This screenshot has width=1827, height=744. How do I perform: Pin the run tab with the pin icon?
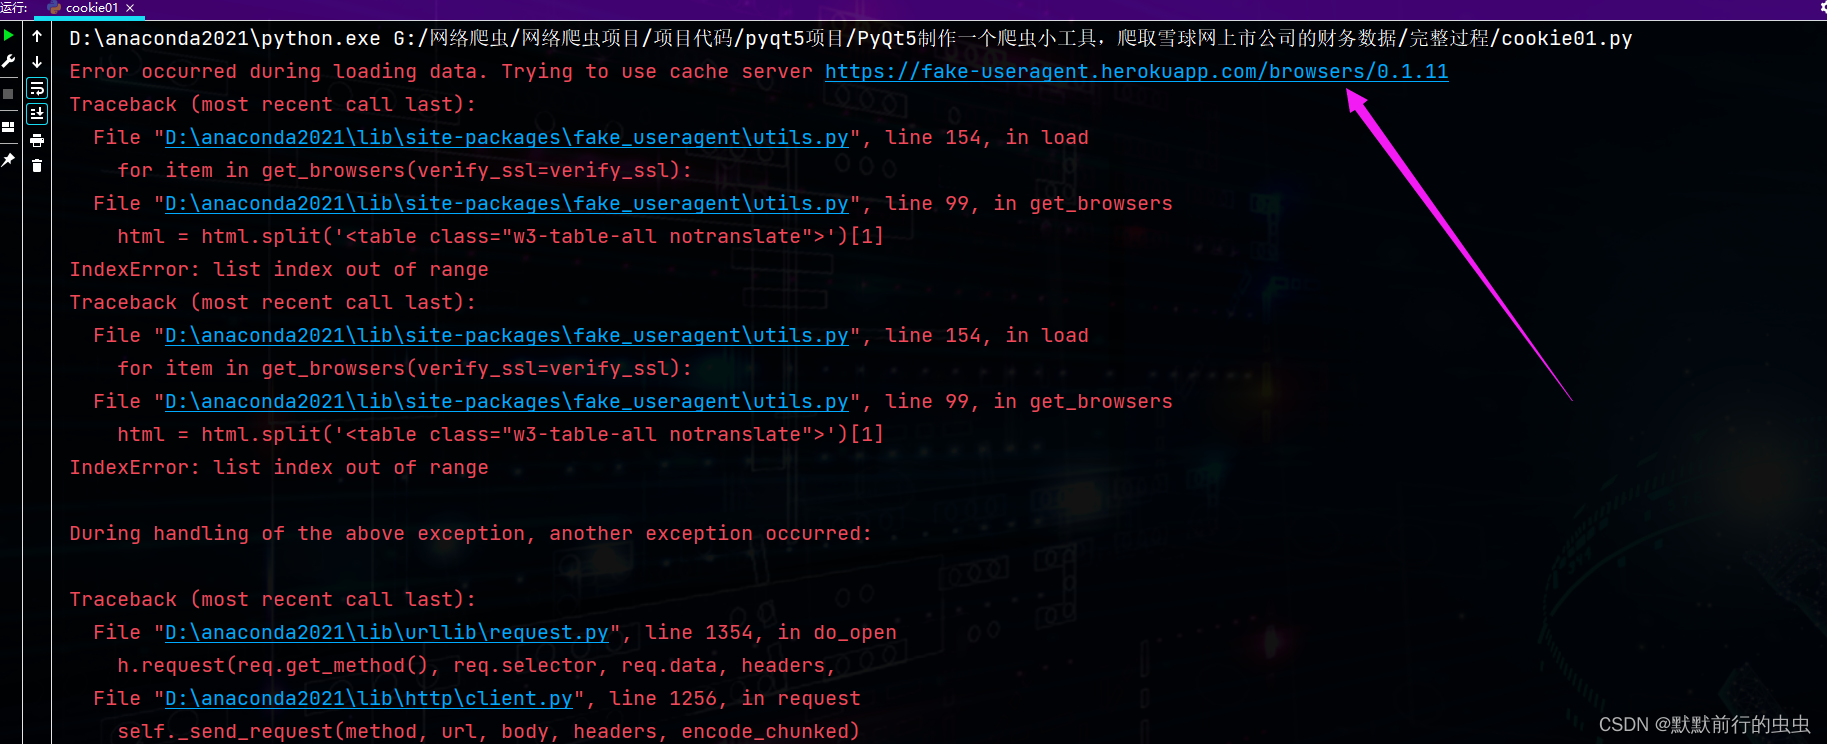click(9, 159)
